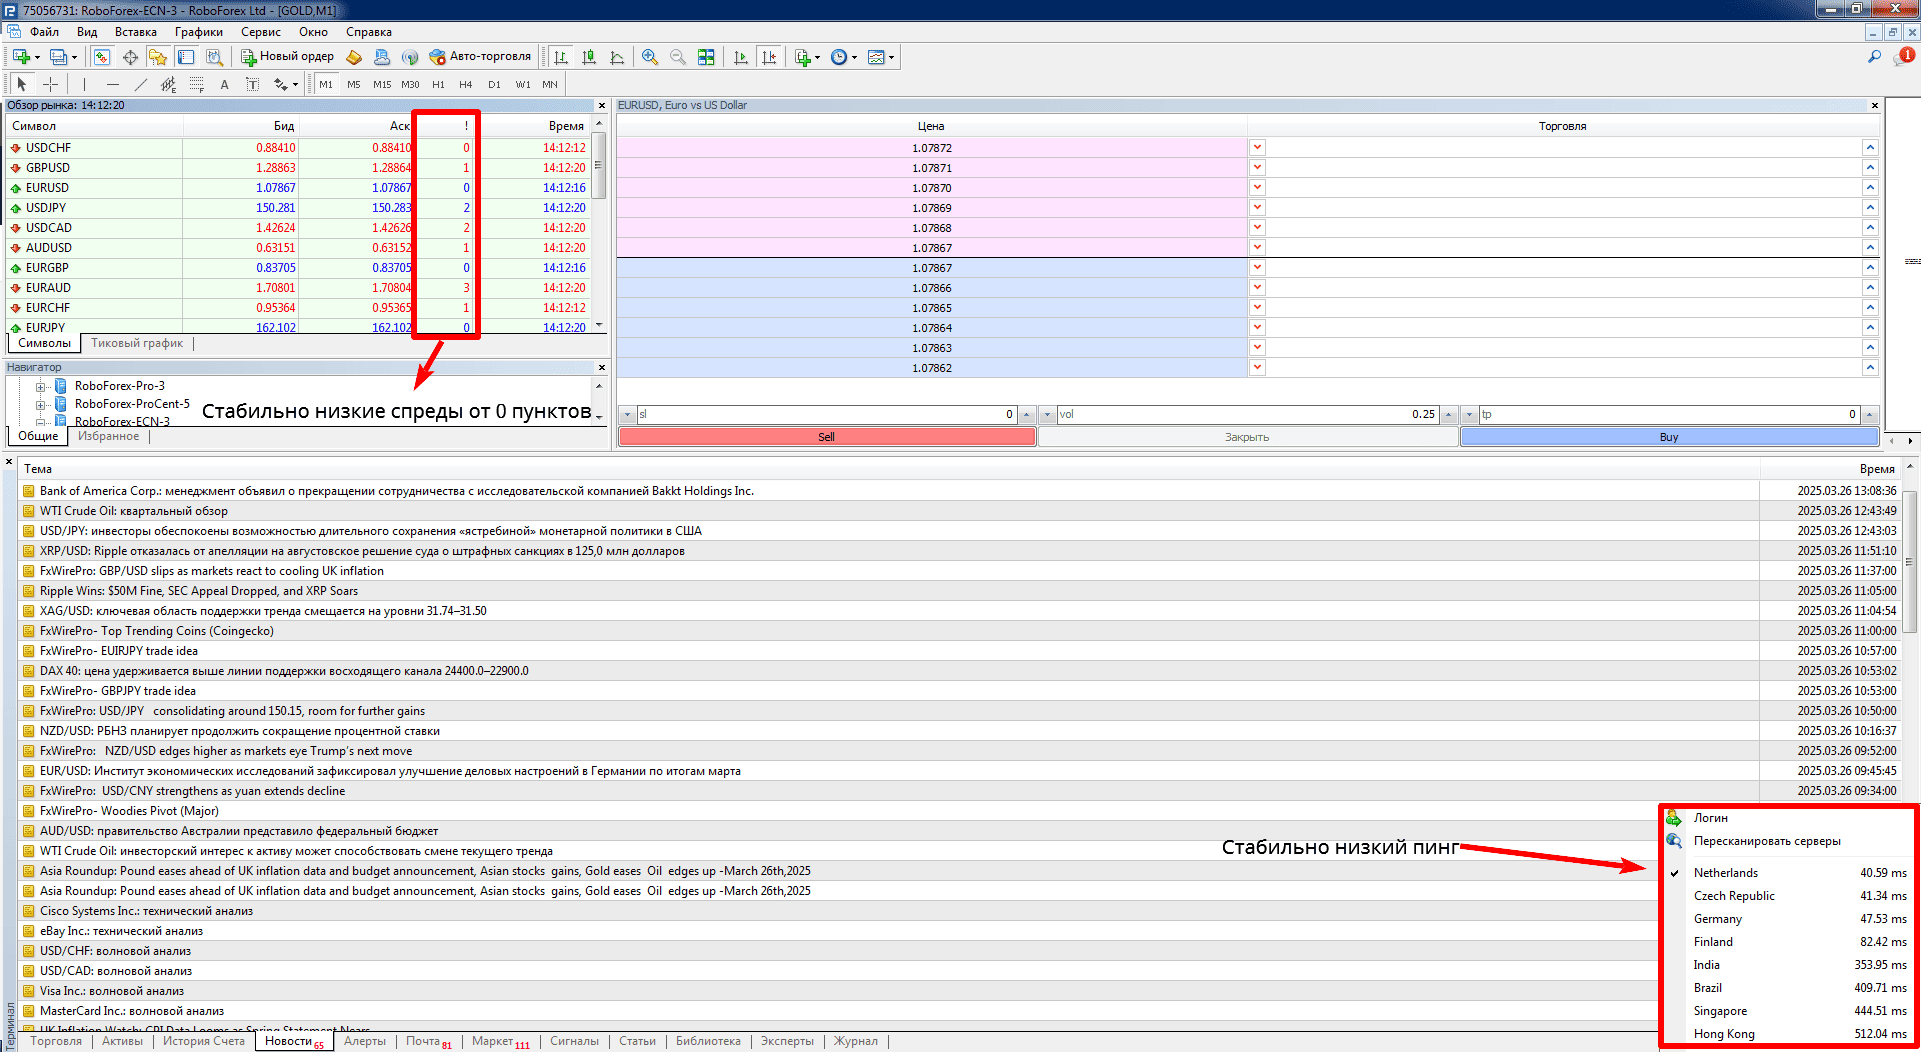Open the profiles toolbar icon

point(58,57)
